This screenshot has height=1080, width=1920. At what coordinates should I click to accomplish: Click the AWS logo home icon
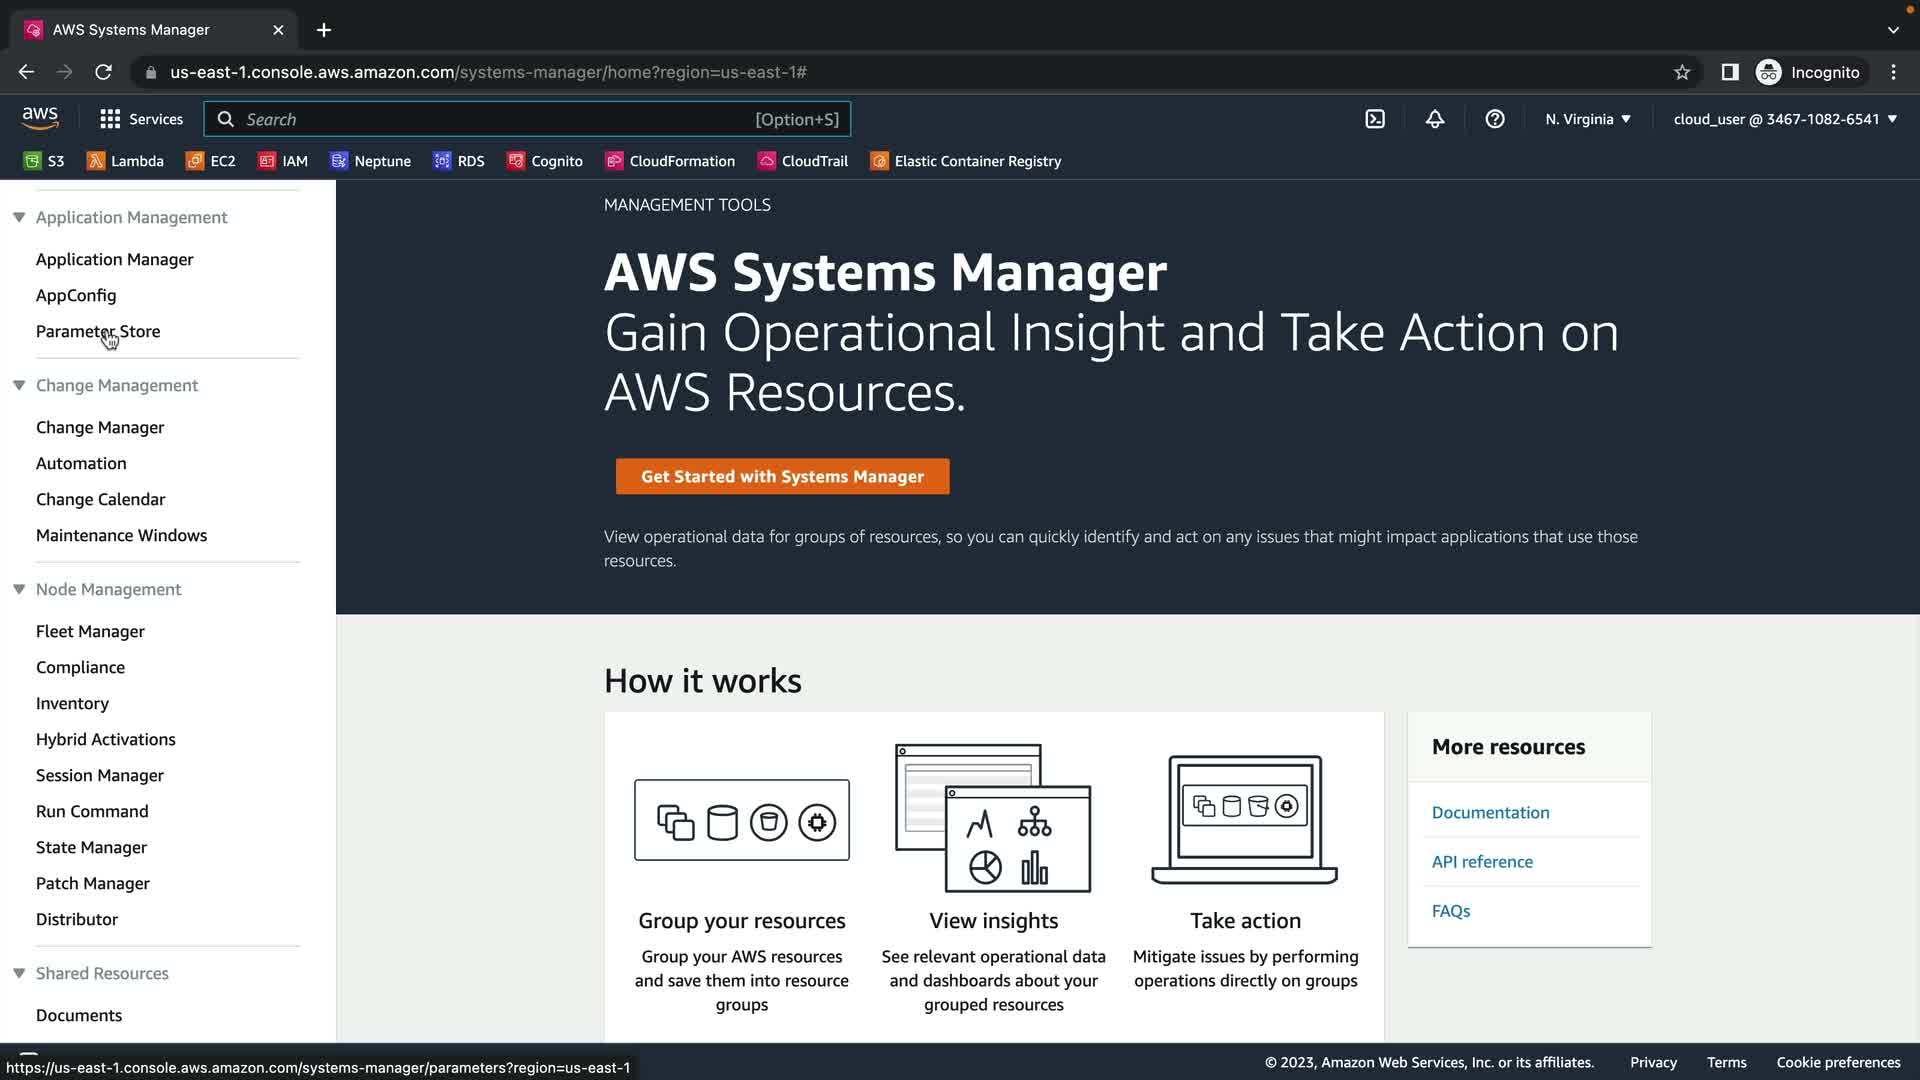[x=40, y=118]
